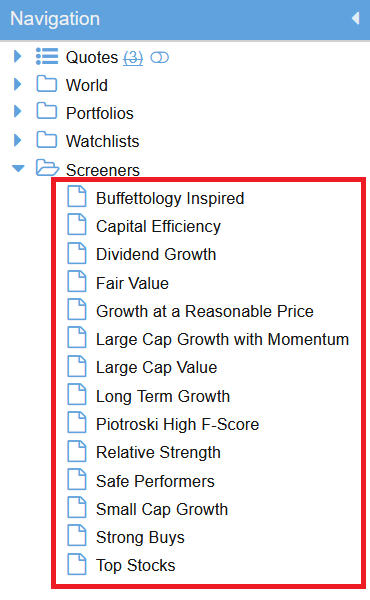
Task: Collapse the Navigation panel with the arrow
Action: (x=355, y=18)
